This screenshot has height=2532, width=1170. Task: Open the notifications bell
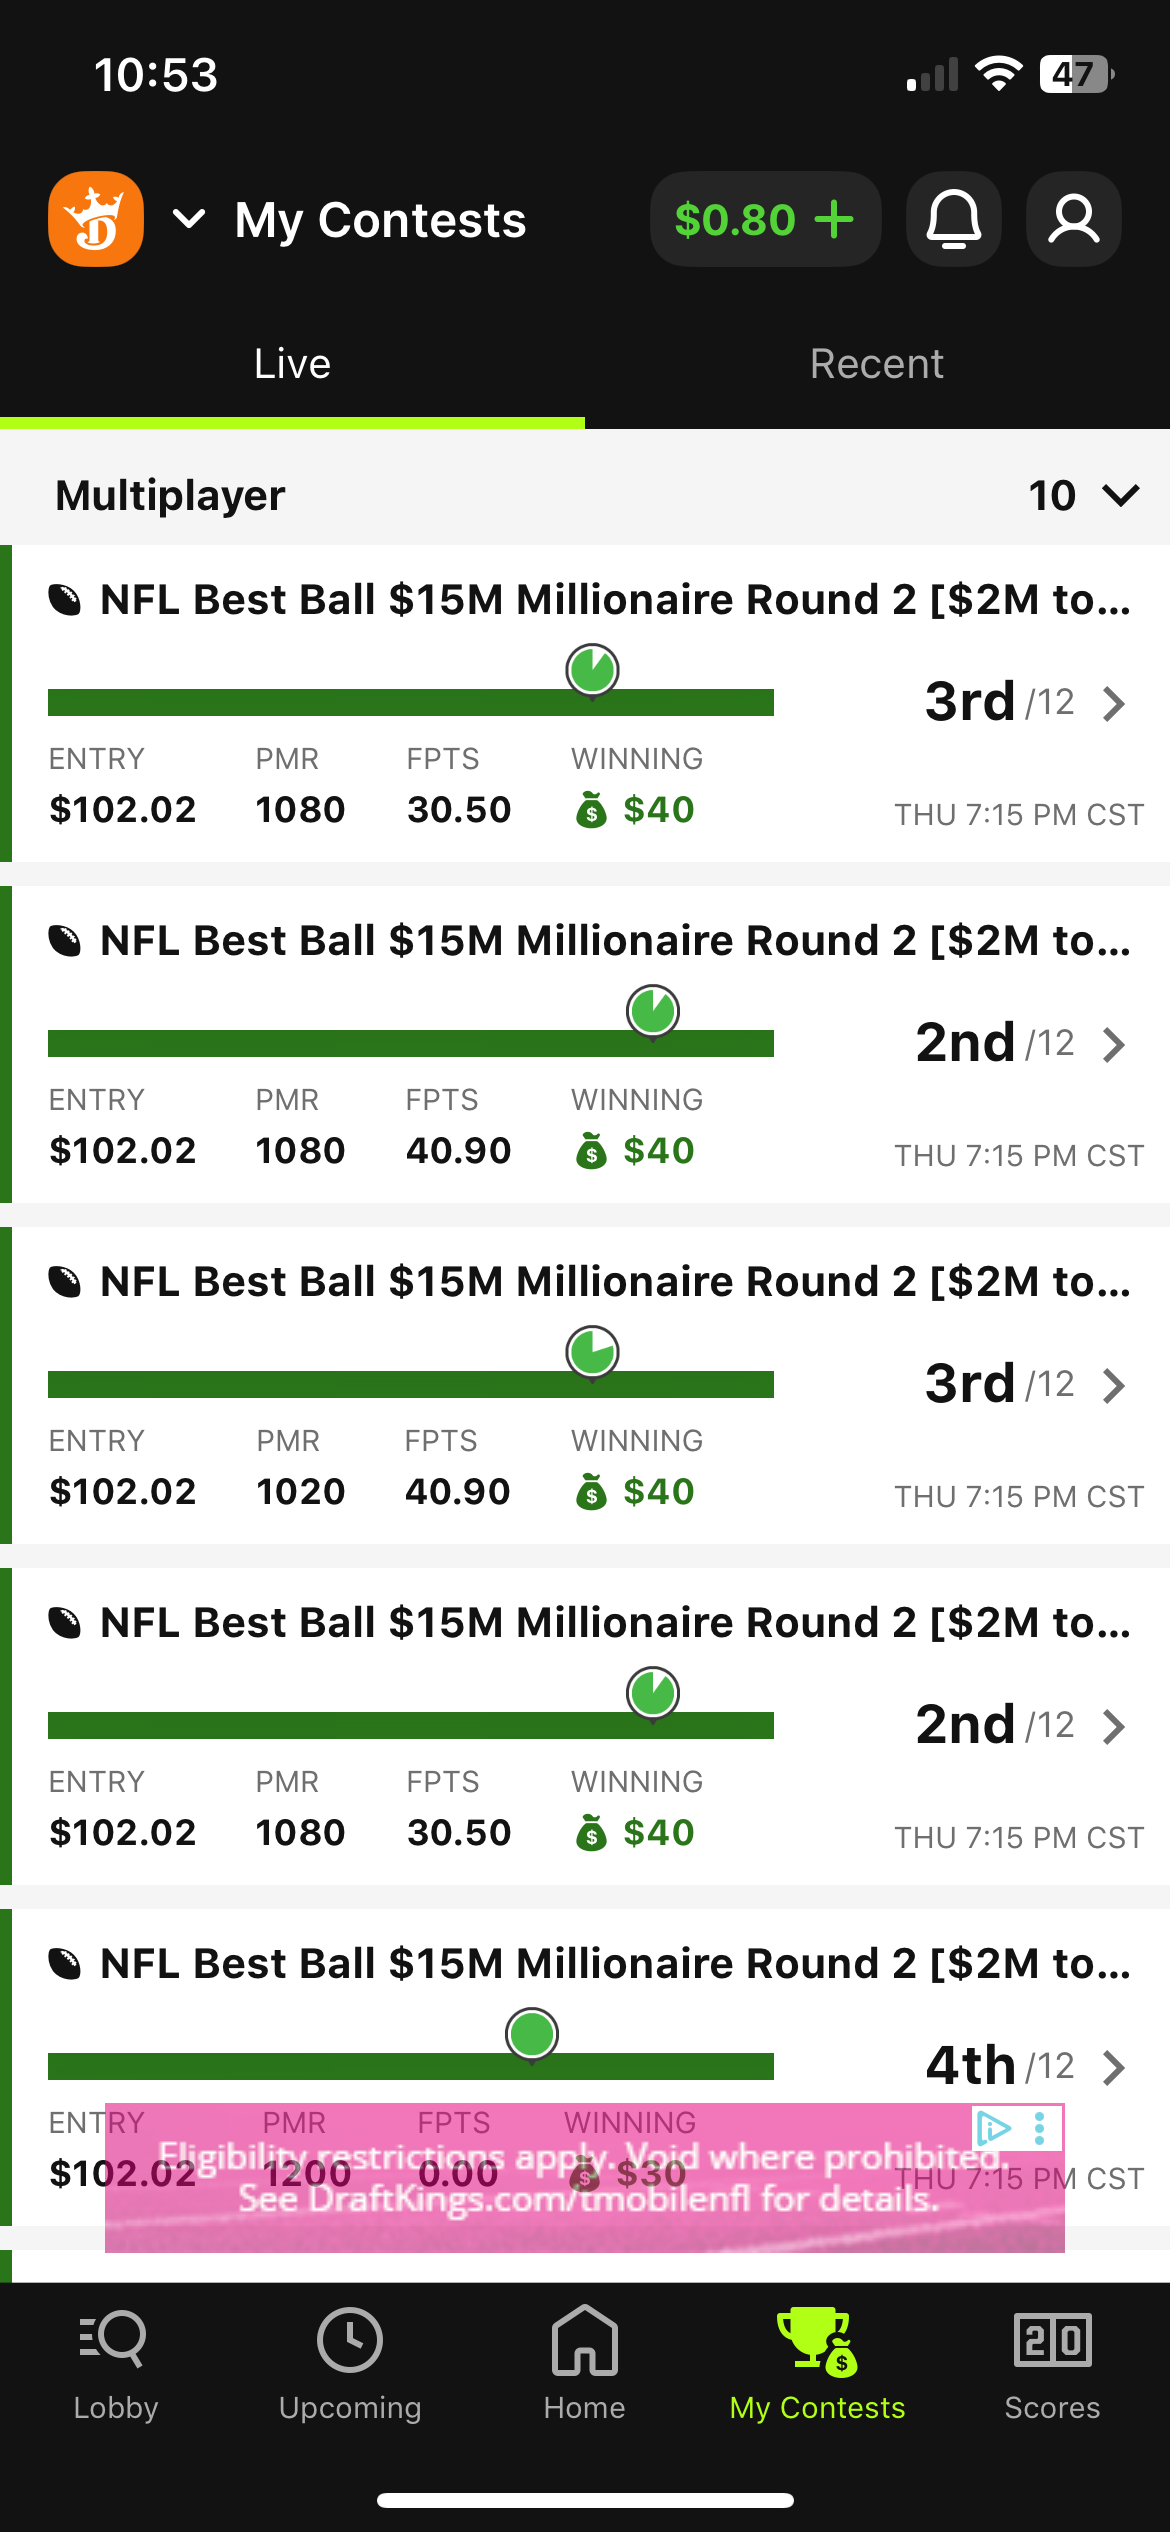954,219
